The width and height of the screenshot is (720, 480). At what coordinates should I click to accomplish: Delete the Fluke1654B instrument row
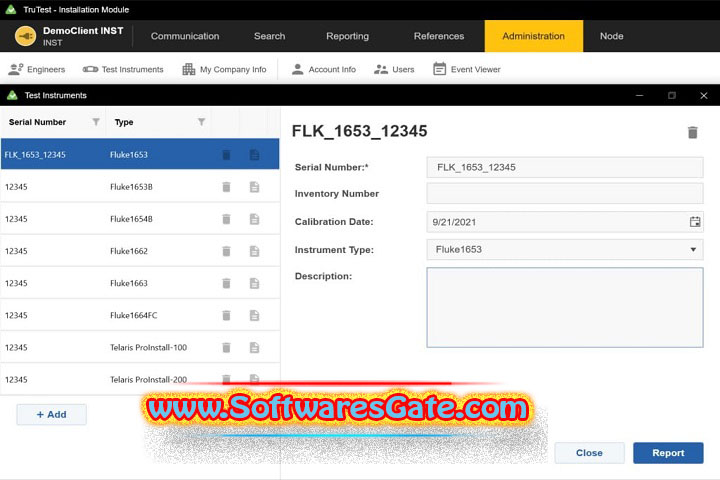pos(226,219)
